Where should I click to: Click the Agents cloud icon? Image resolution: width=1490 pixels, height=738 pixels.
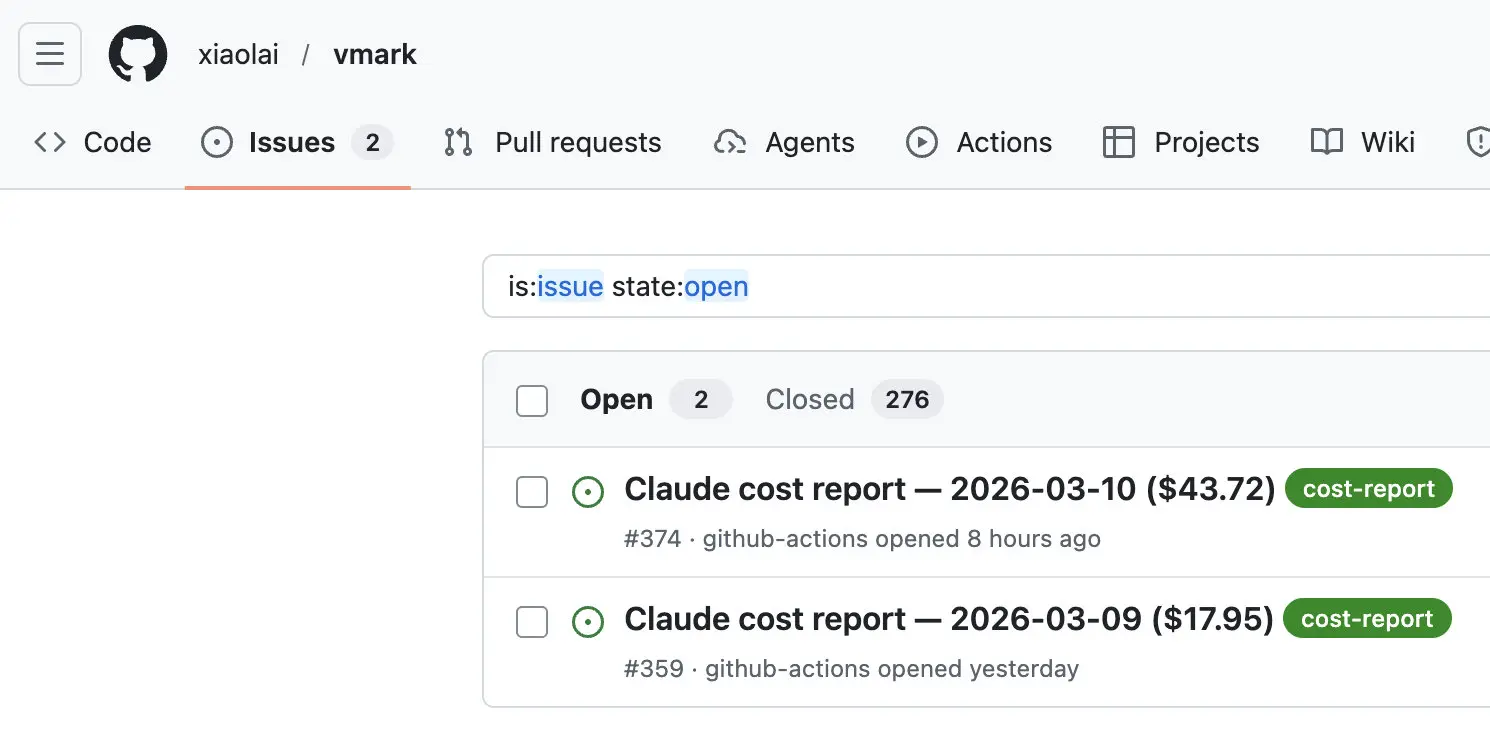point(730,143)
